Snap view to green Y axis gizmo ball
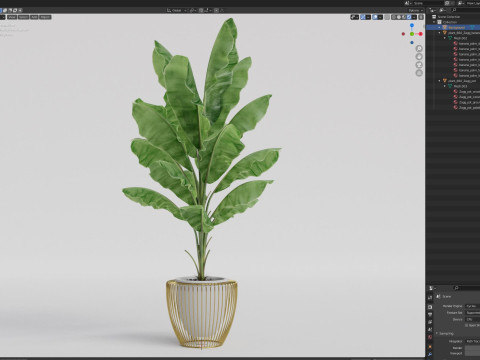Image resolution: width=480 pixels, height=360 pixels. click(412, 34)
